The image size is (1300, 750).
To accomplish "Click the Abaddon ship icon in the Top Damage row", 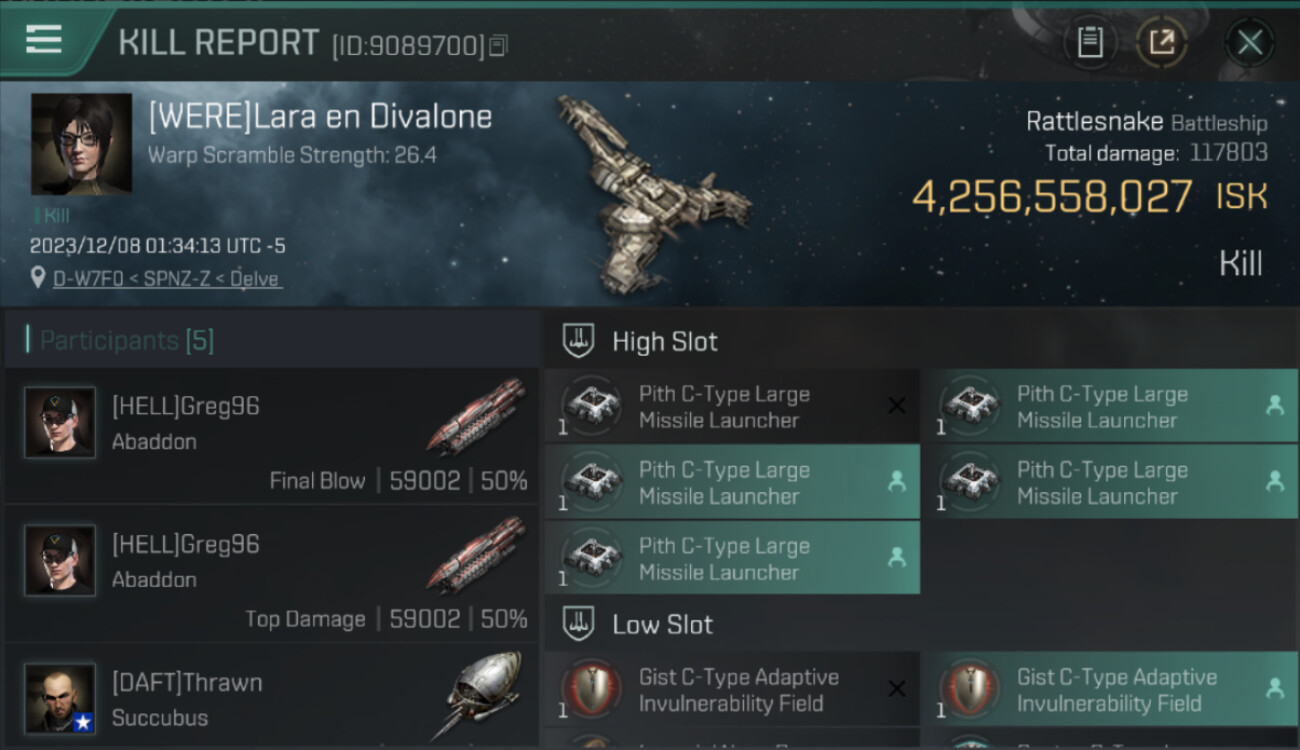I will (476, 555).
